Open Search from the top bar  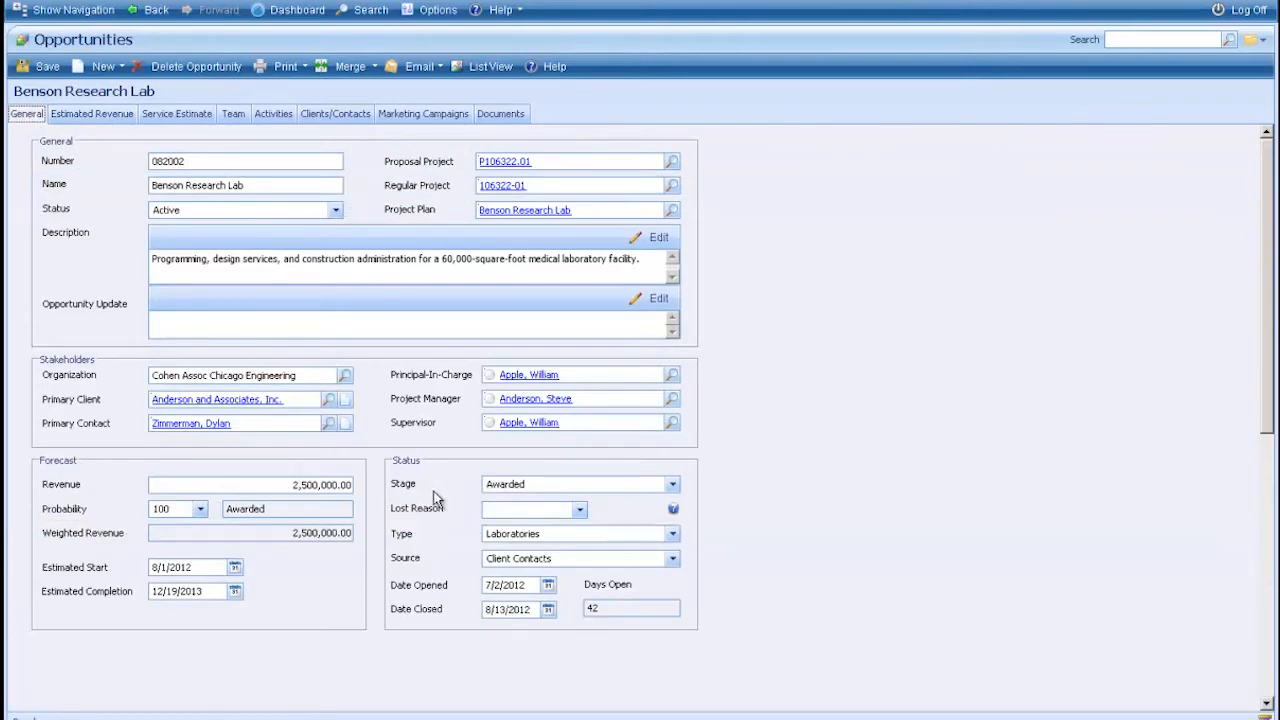pos(362,10)
